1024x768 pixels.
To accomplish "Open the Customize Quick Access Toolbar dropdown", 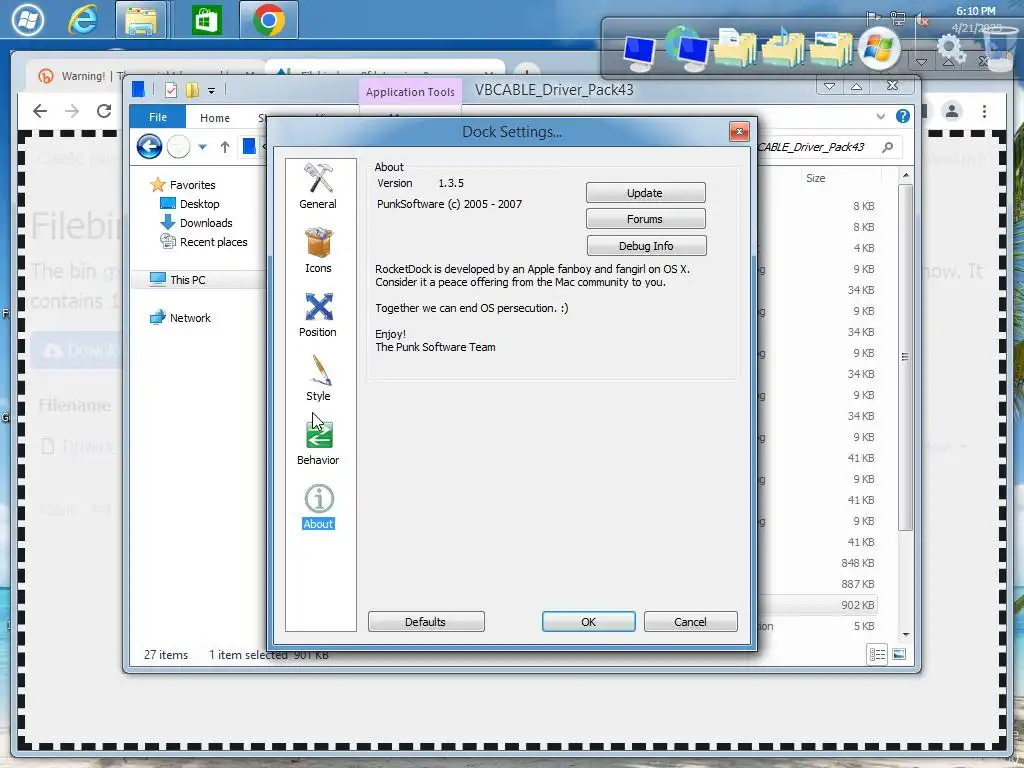I will click(212, 91).
